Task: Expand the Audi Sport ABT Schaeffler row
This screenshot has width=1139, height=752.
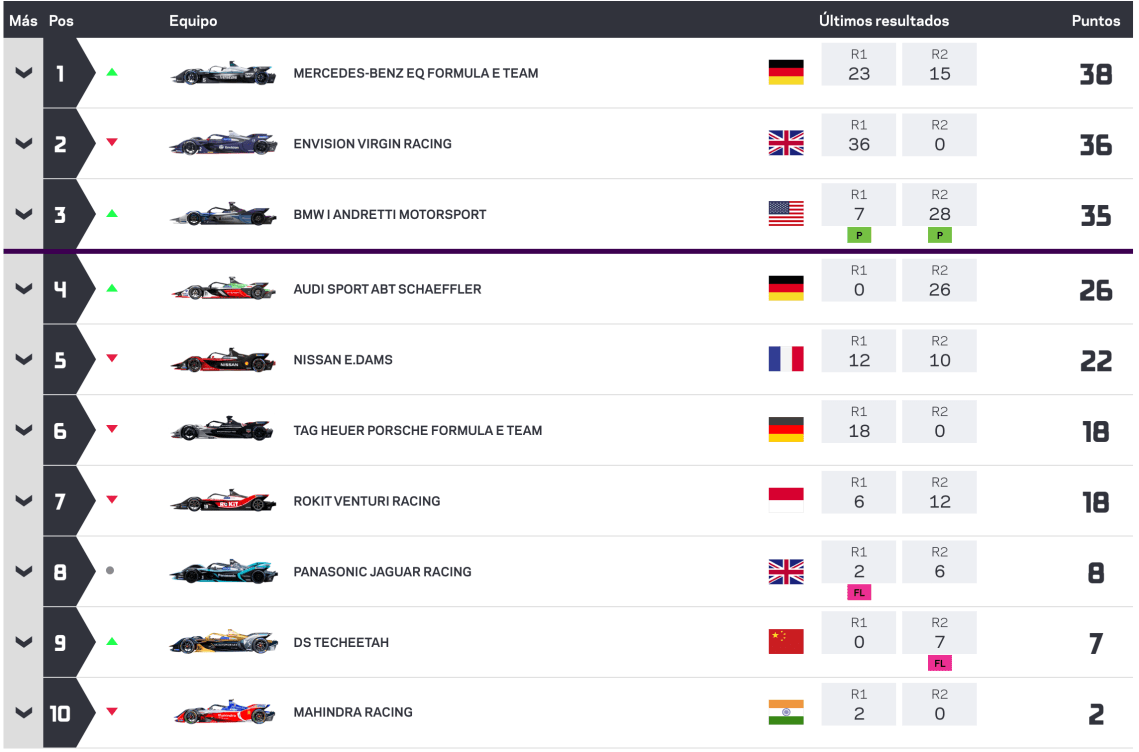Action: pos(23,289)
